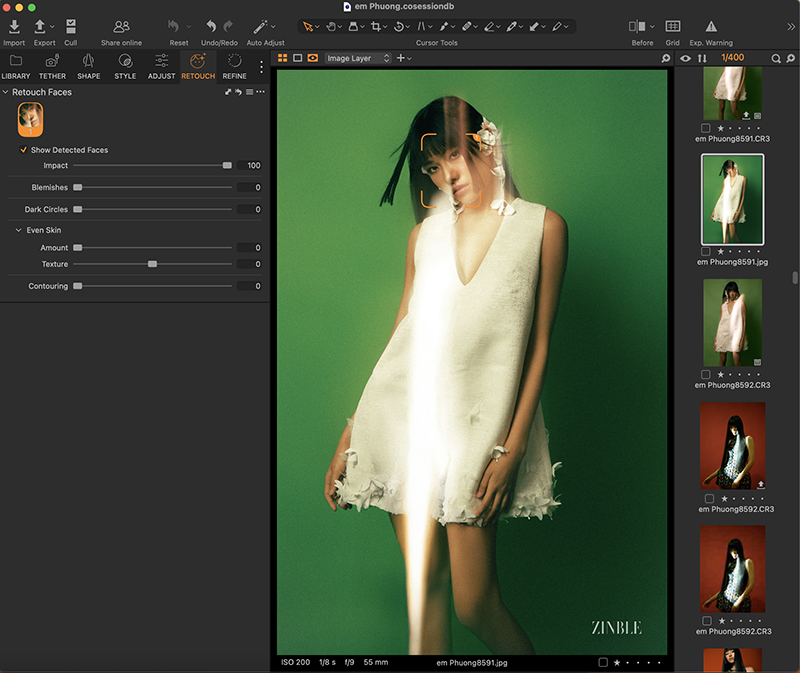800x673 pixels.
Task: Click the Import icon in the toolbar
Action: [14, 27]
